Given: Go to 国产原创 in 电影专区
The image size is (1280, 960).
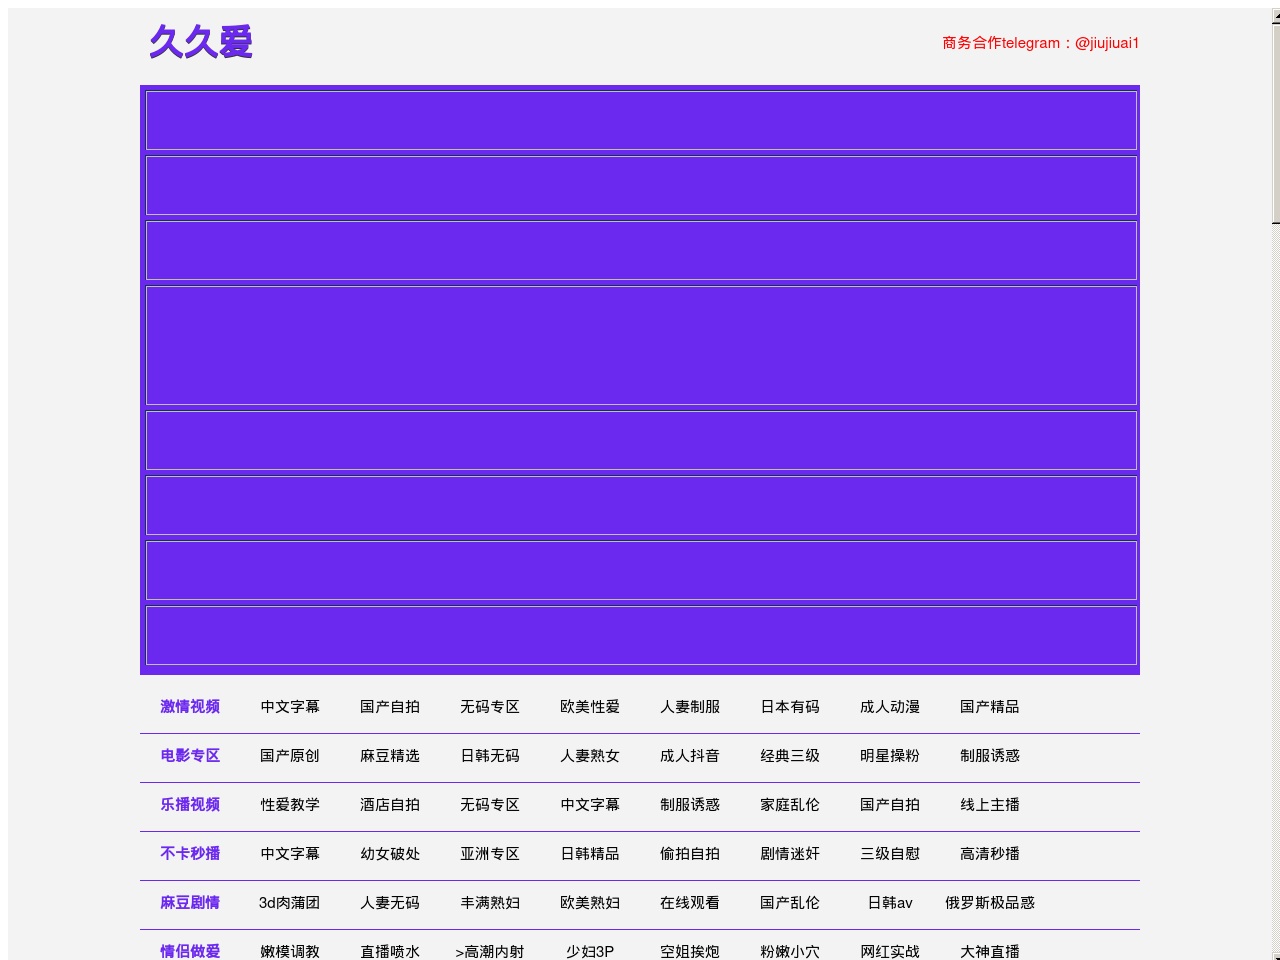Looking at the screenshot, I should 290,755.
